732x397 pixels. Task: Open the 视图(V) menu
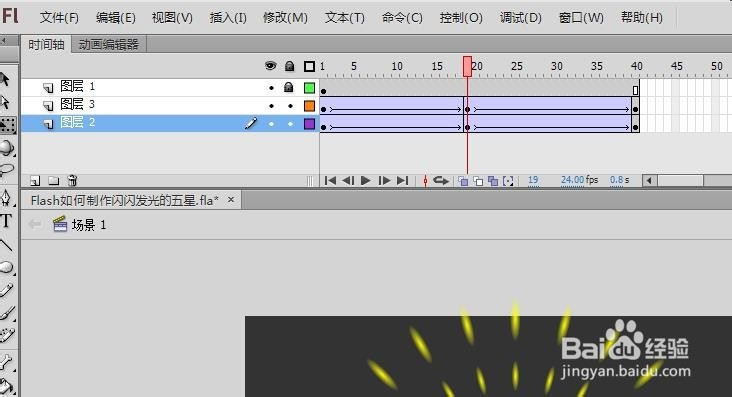pos(172,18)
